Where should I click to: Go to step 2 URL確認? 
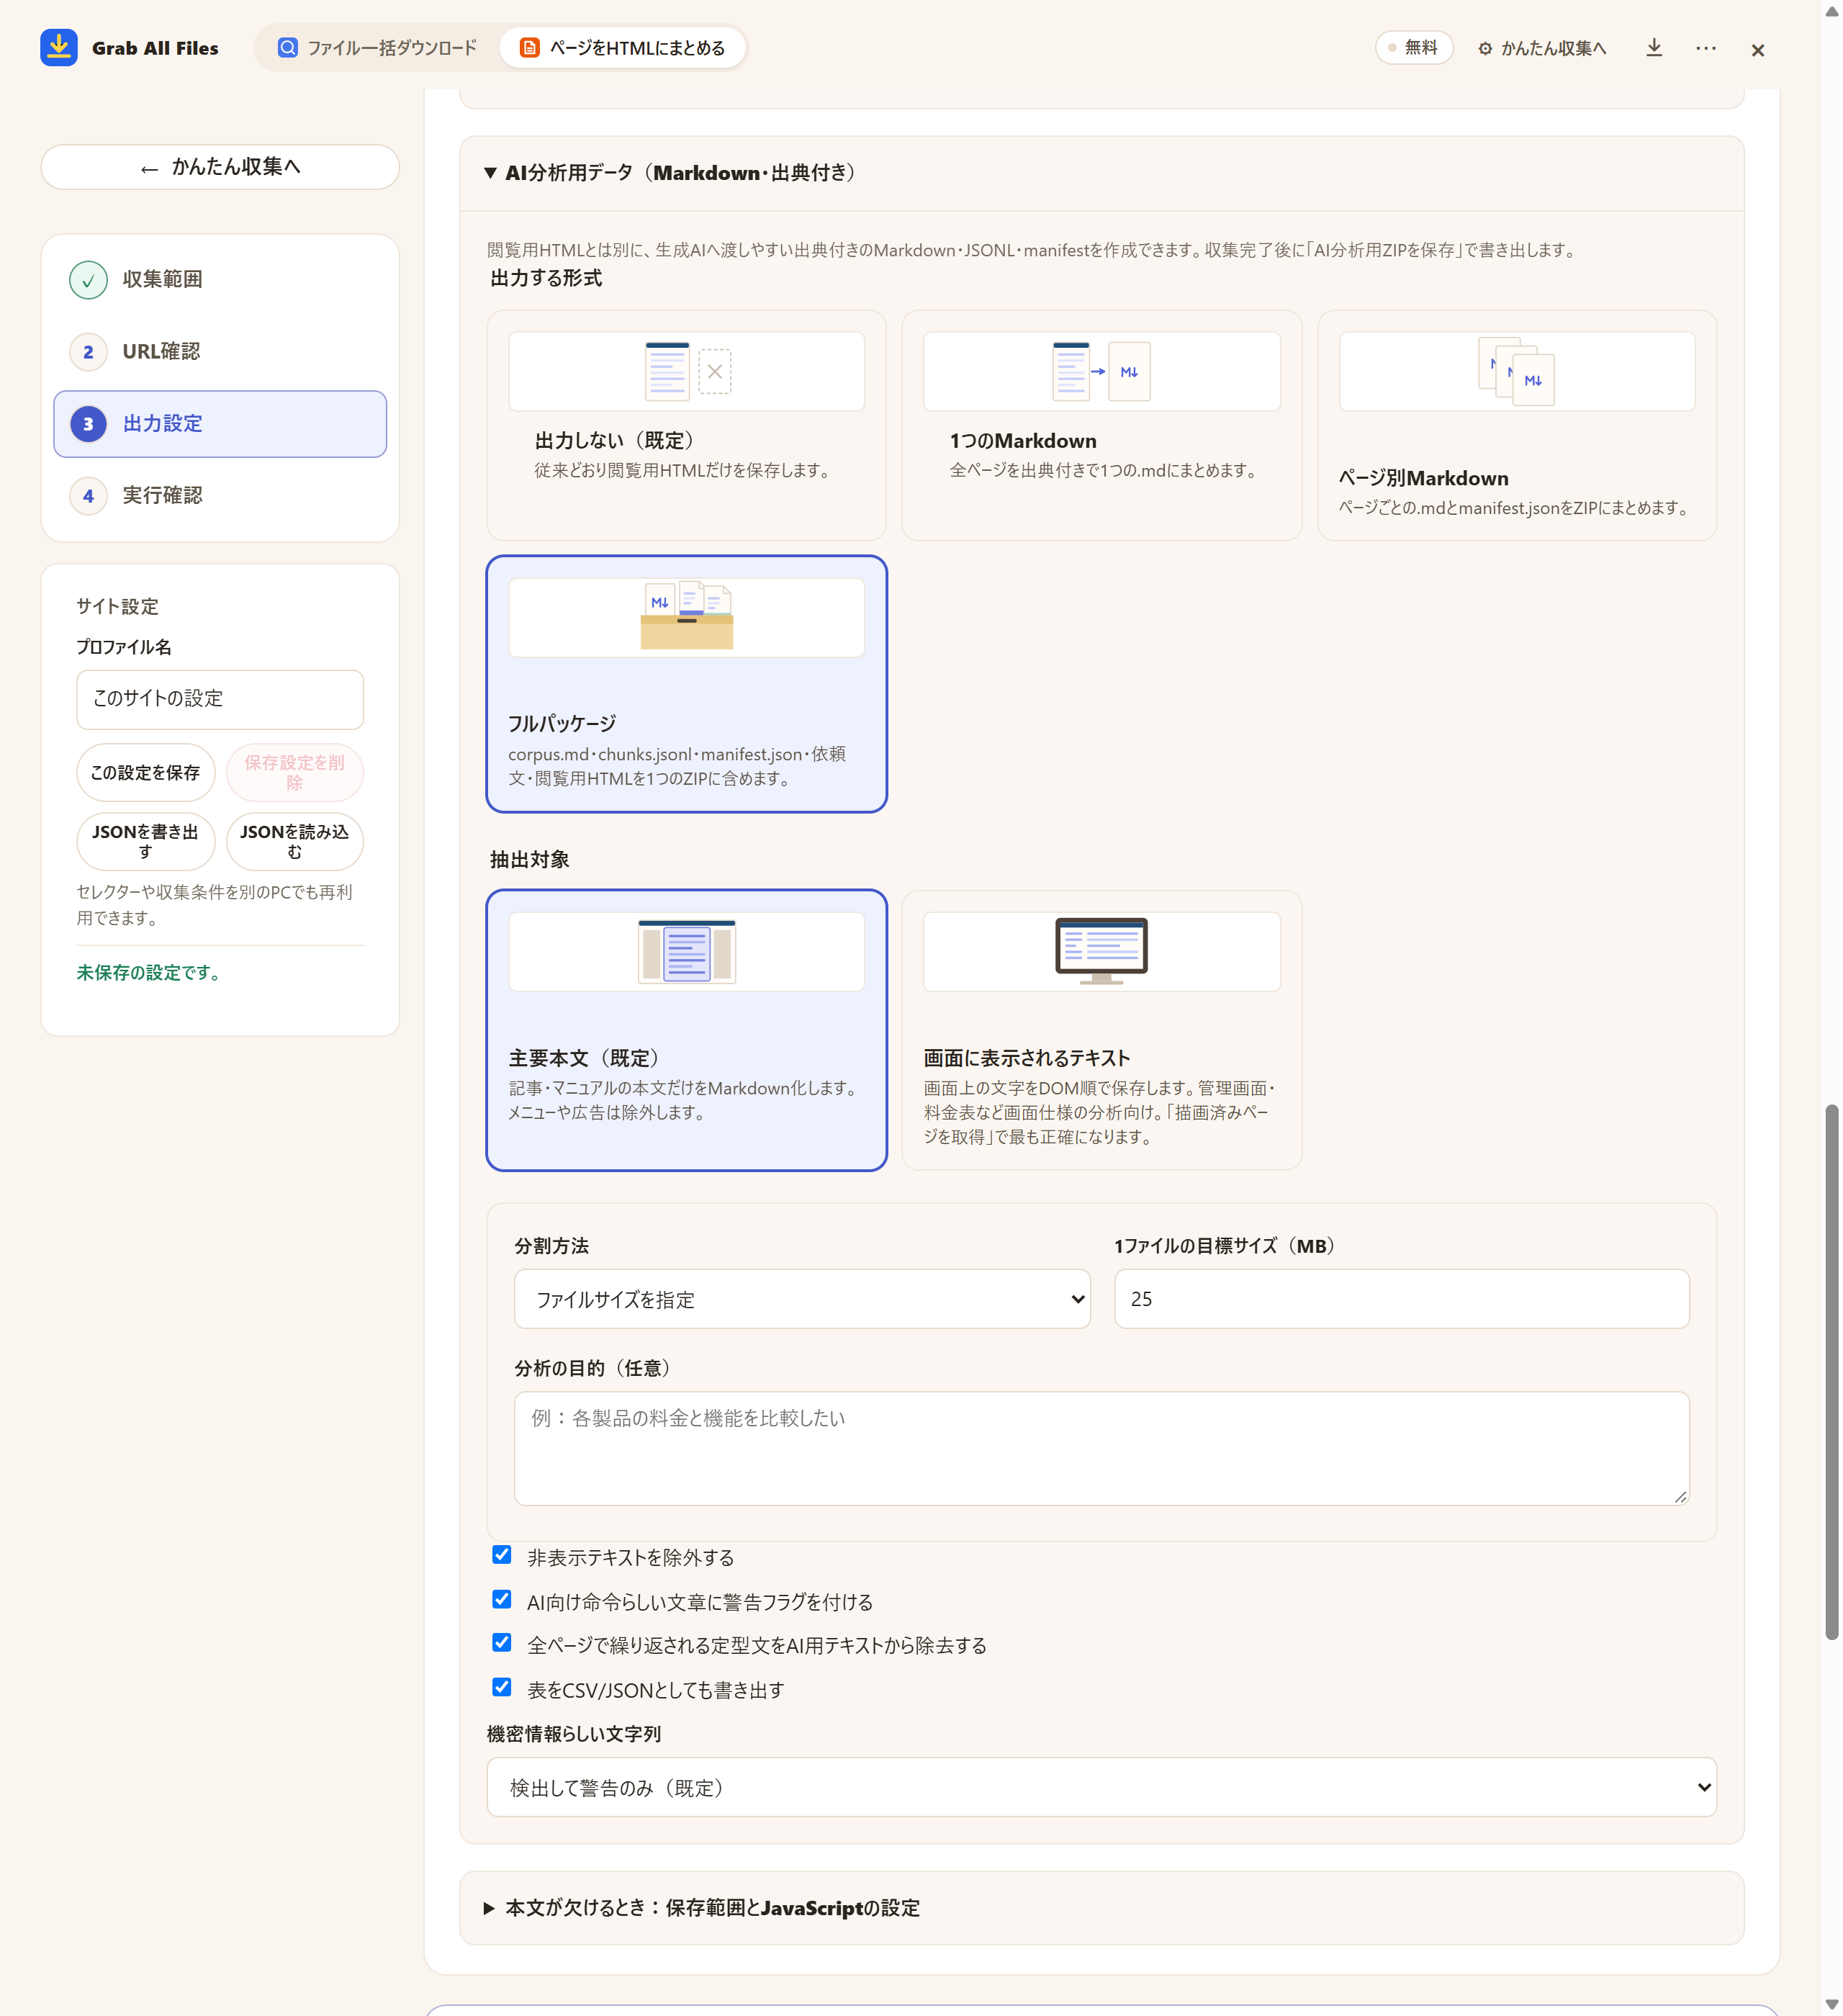tap(220, 351)
